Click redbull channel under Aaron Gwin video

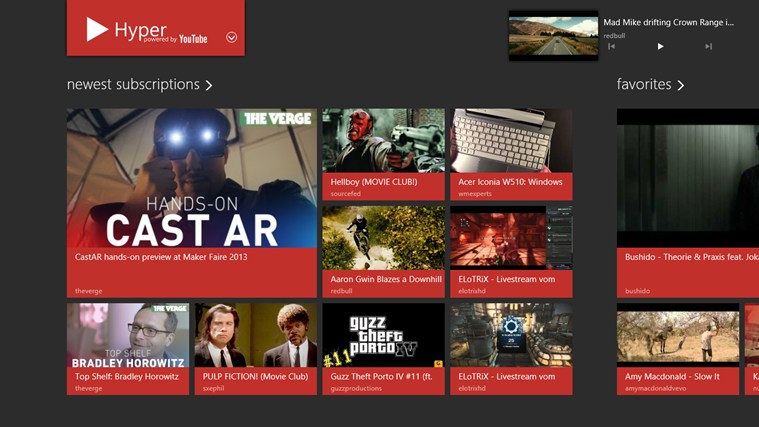click(341, 291)
